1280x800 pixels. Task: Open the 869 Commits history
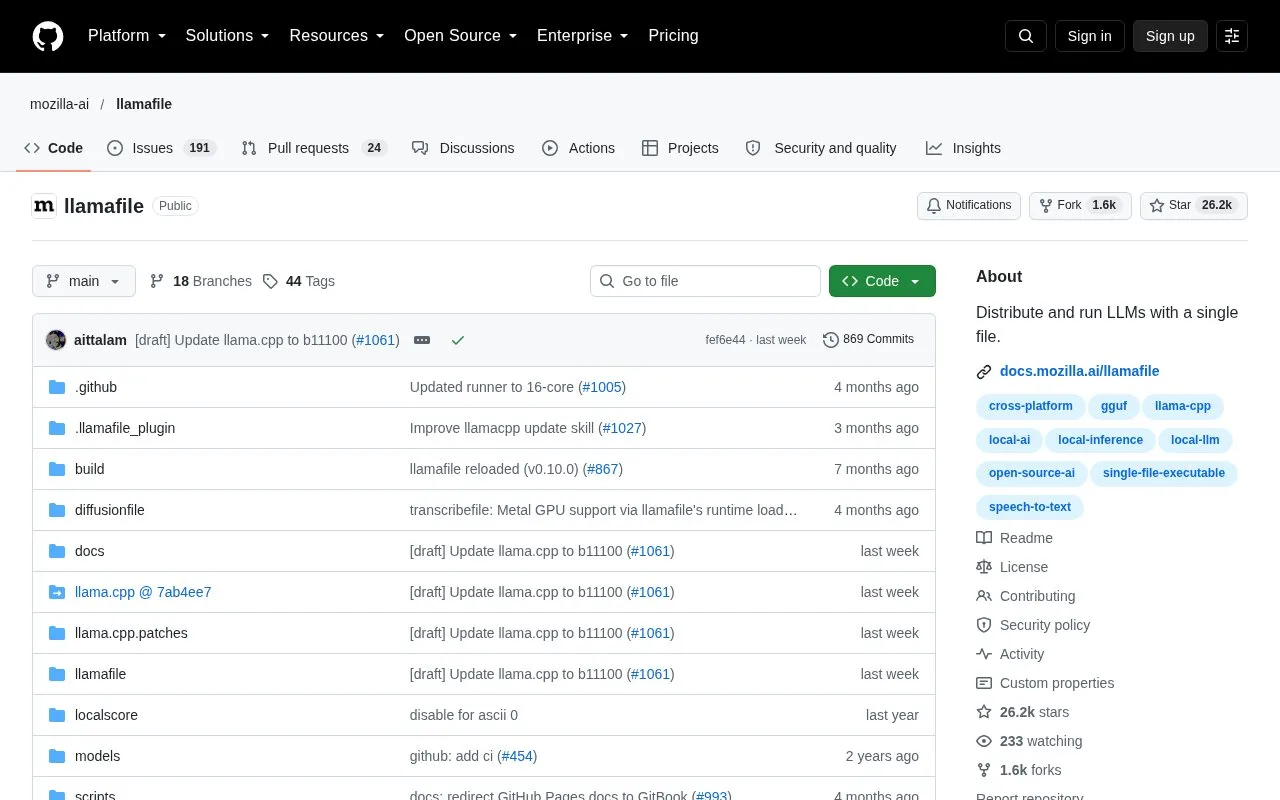tap(869, 340)
